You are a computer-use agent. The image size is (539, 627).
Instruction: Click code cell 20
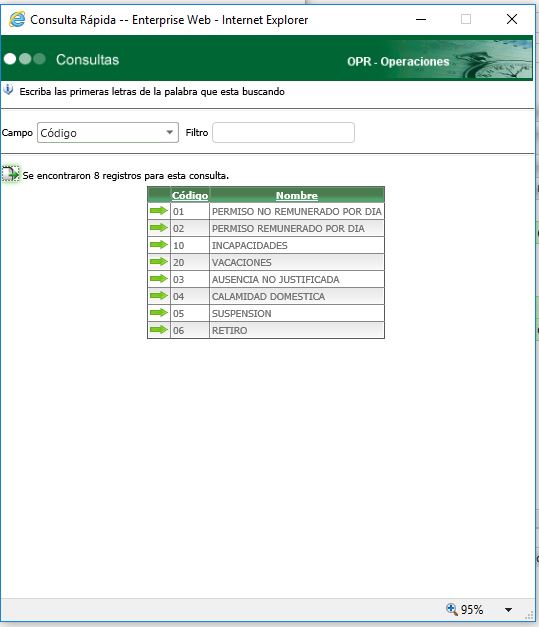pos(190,262)
